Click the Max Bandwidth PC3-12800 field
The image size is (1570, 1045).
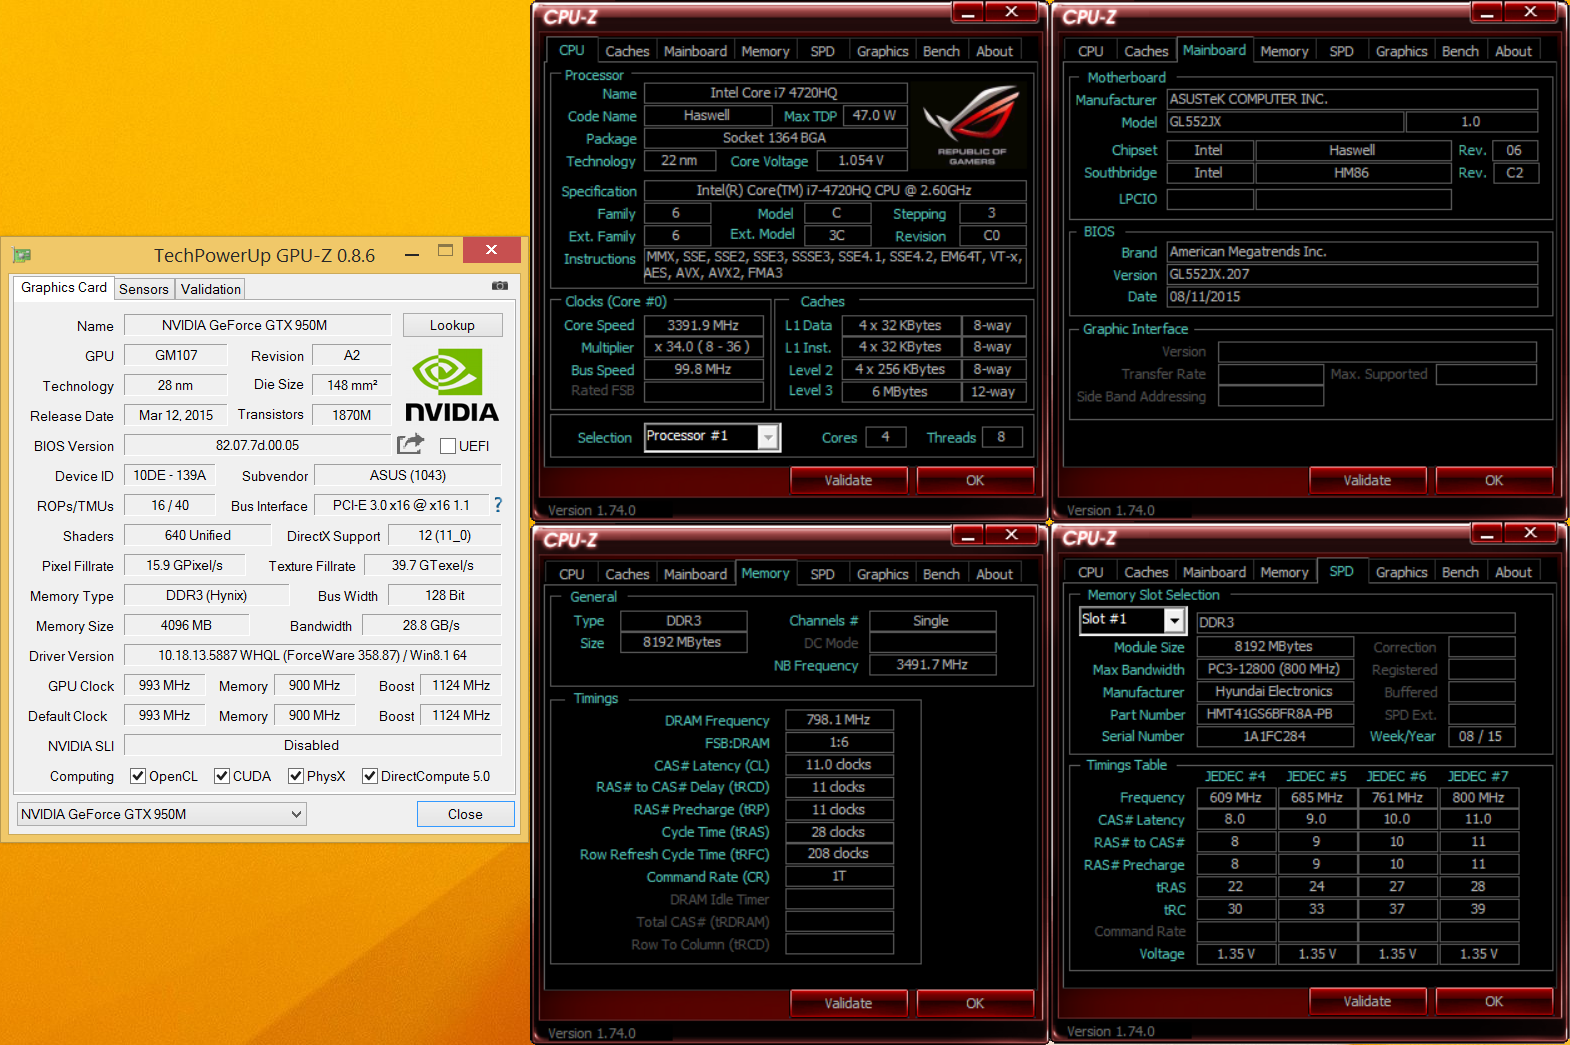[x=1274, y=669]
